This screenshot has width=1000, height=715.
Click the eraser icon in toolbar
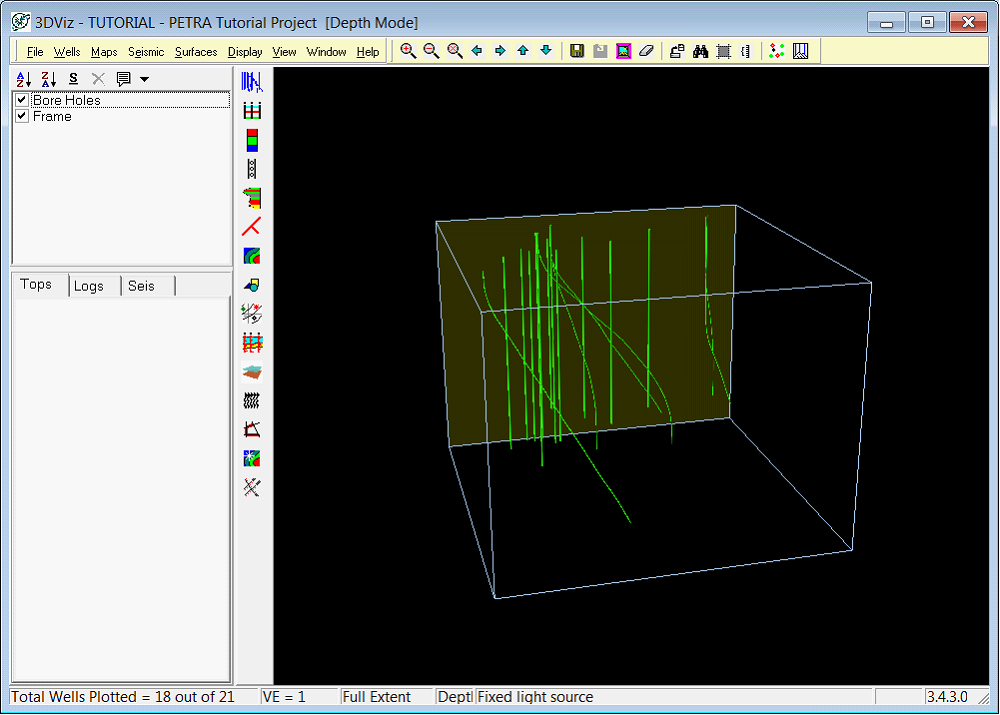click(647, 51)
